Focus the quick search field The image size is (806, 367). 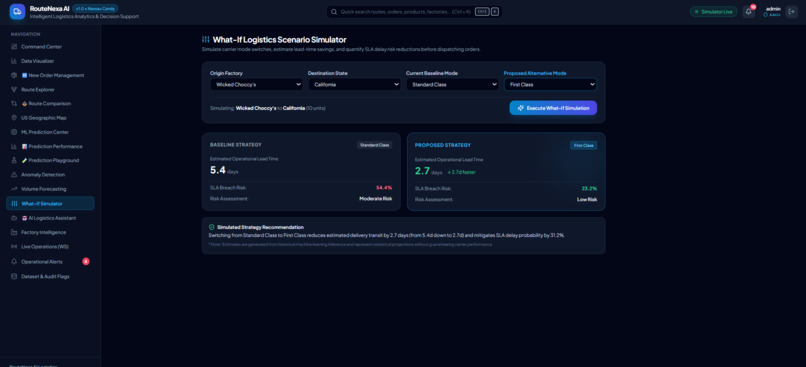414,11
